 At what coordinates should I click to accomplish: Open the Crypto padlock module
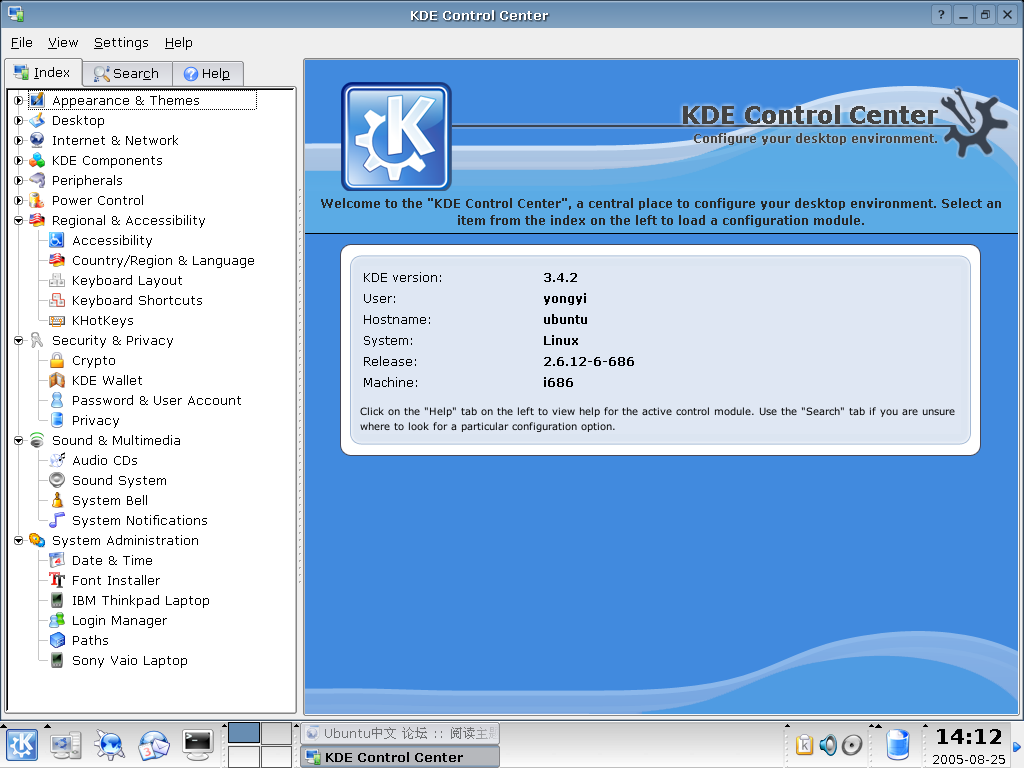pos(57,360)
